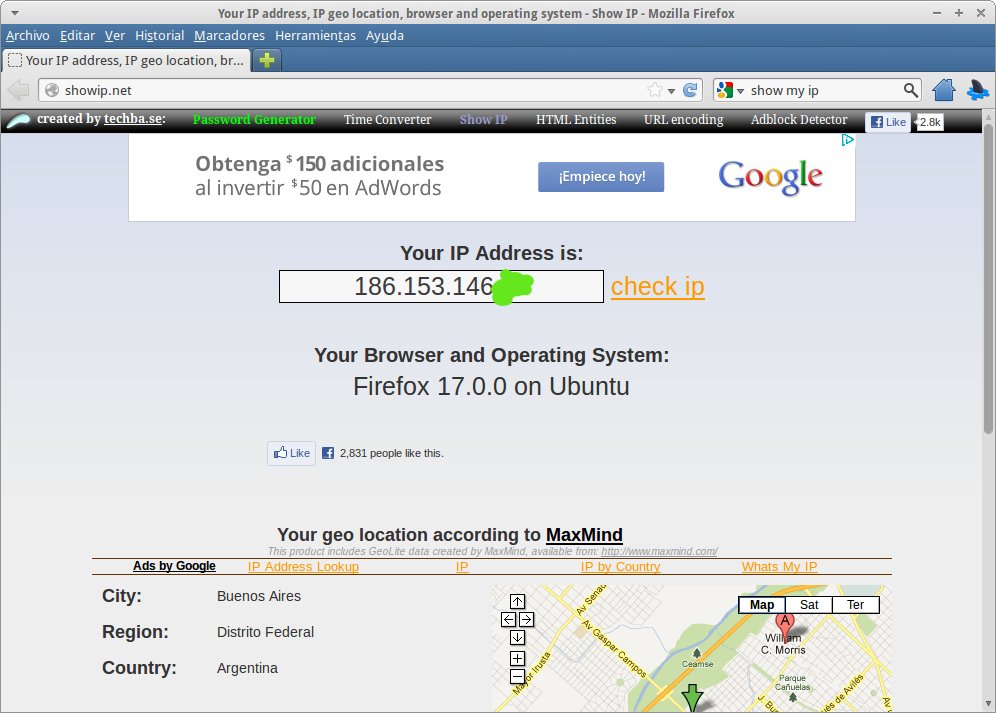The height and width of the screenshot is (713, 996).
Task: Click the red A map marker
Action: coord(785,626)
